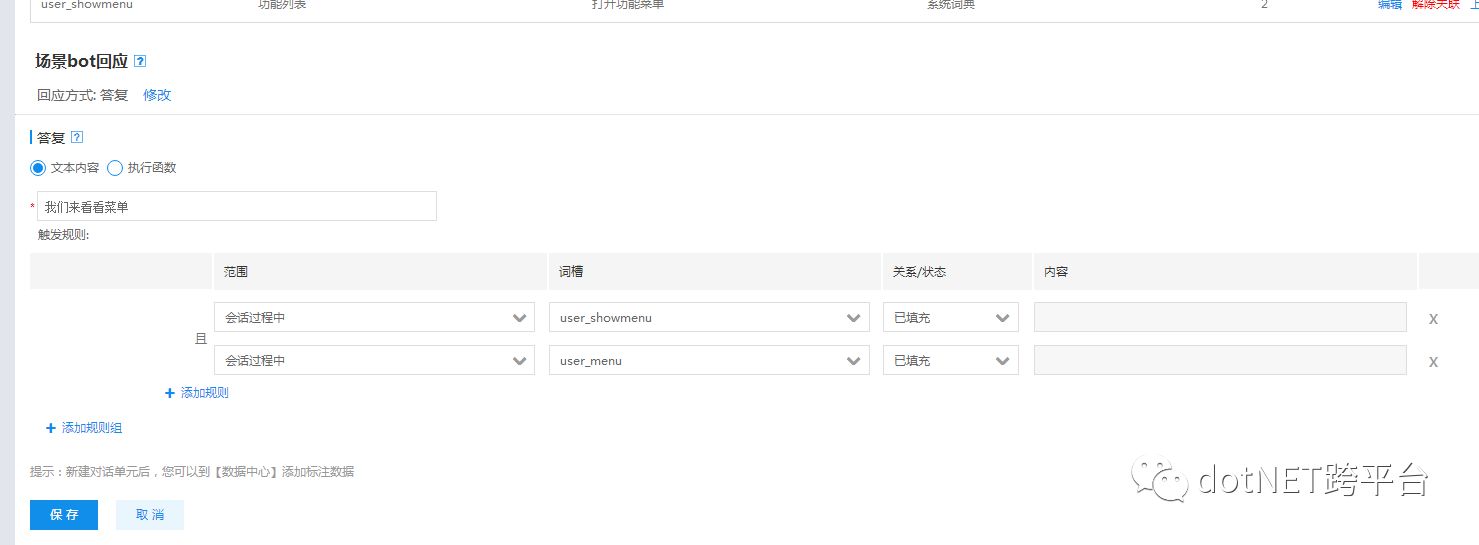Open 范围 dropdown in user_menu row

coord(374,360)
